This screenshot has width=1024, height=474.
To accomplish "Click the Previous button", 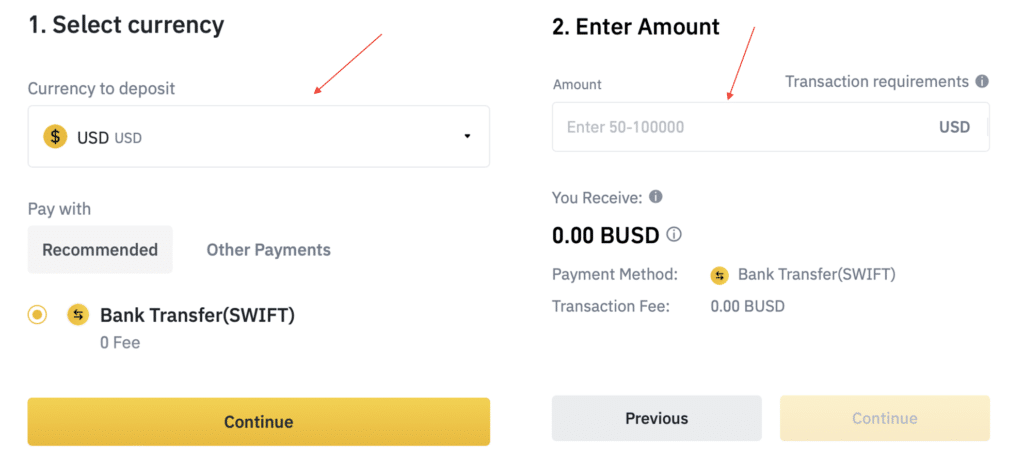I will coord(657,418).
